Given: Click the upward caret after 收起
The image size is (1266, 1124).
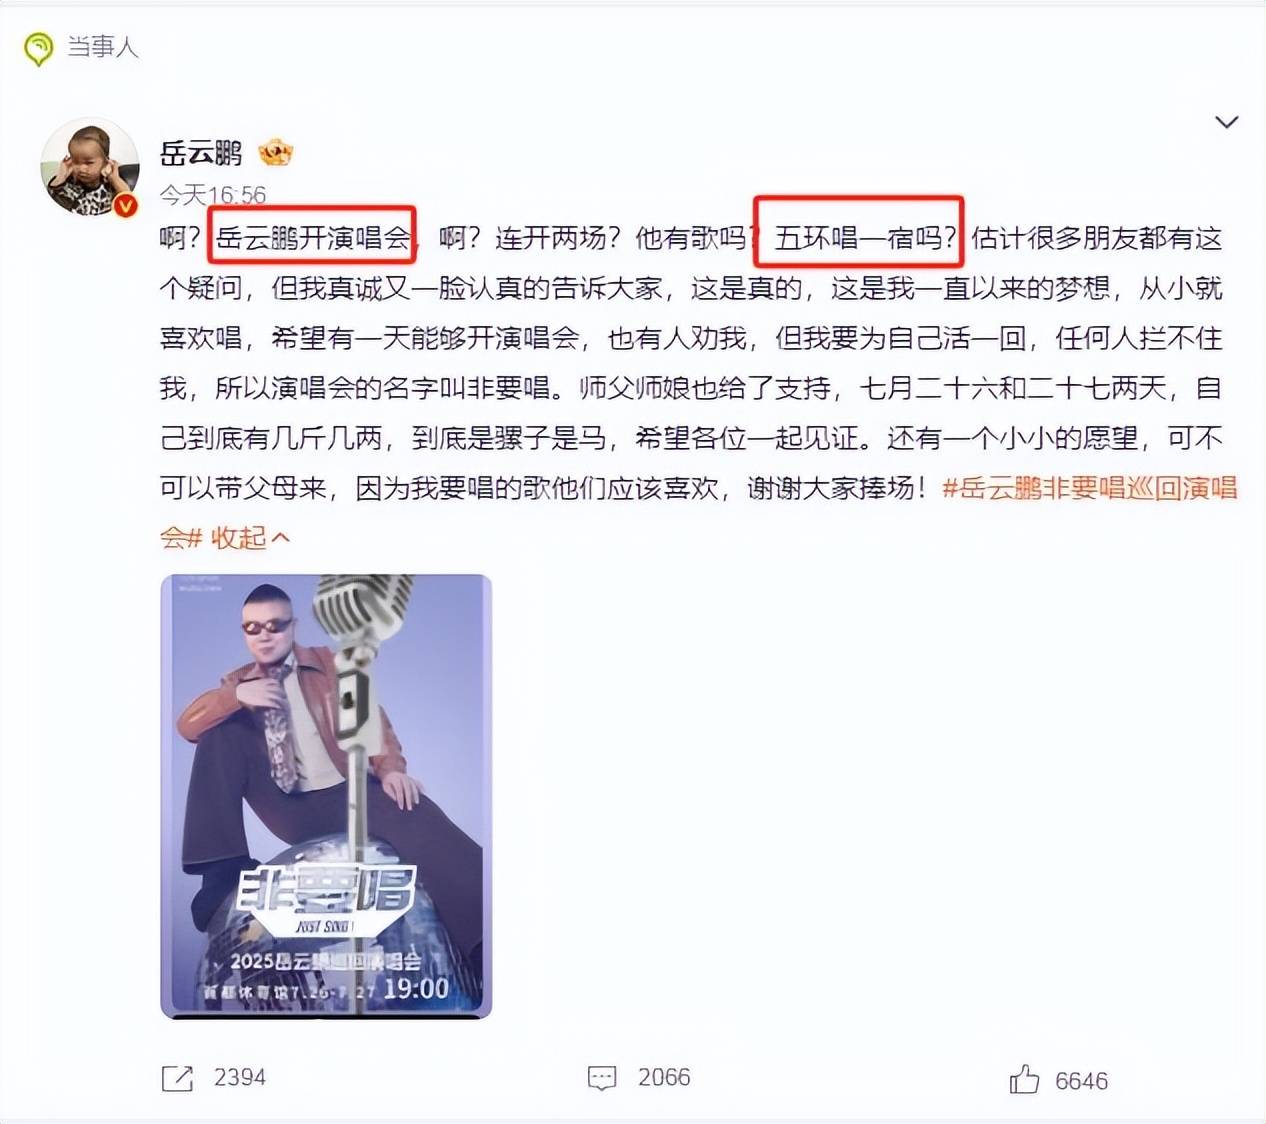Looking at the screenshot, I should (281, 538).
